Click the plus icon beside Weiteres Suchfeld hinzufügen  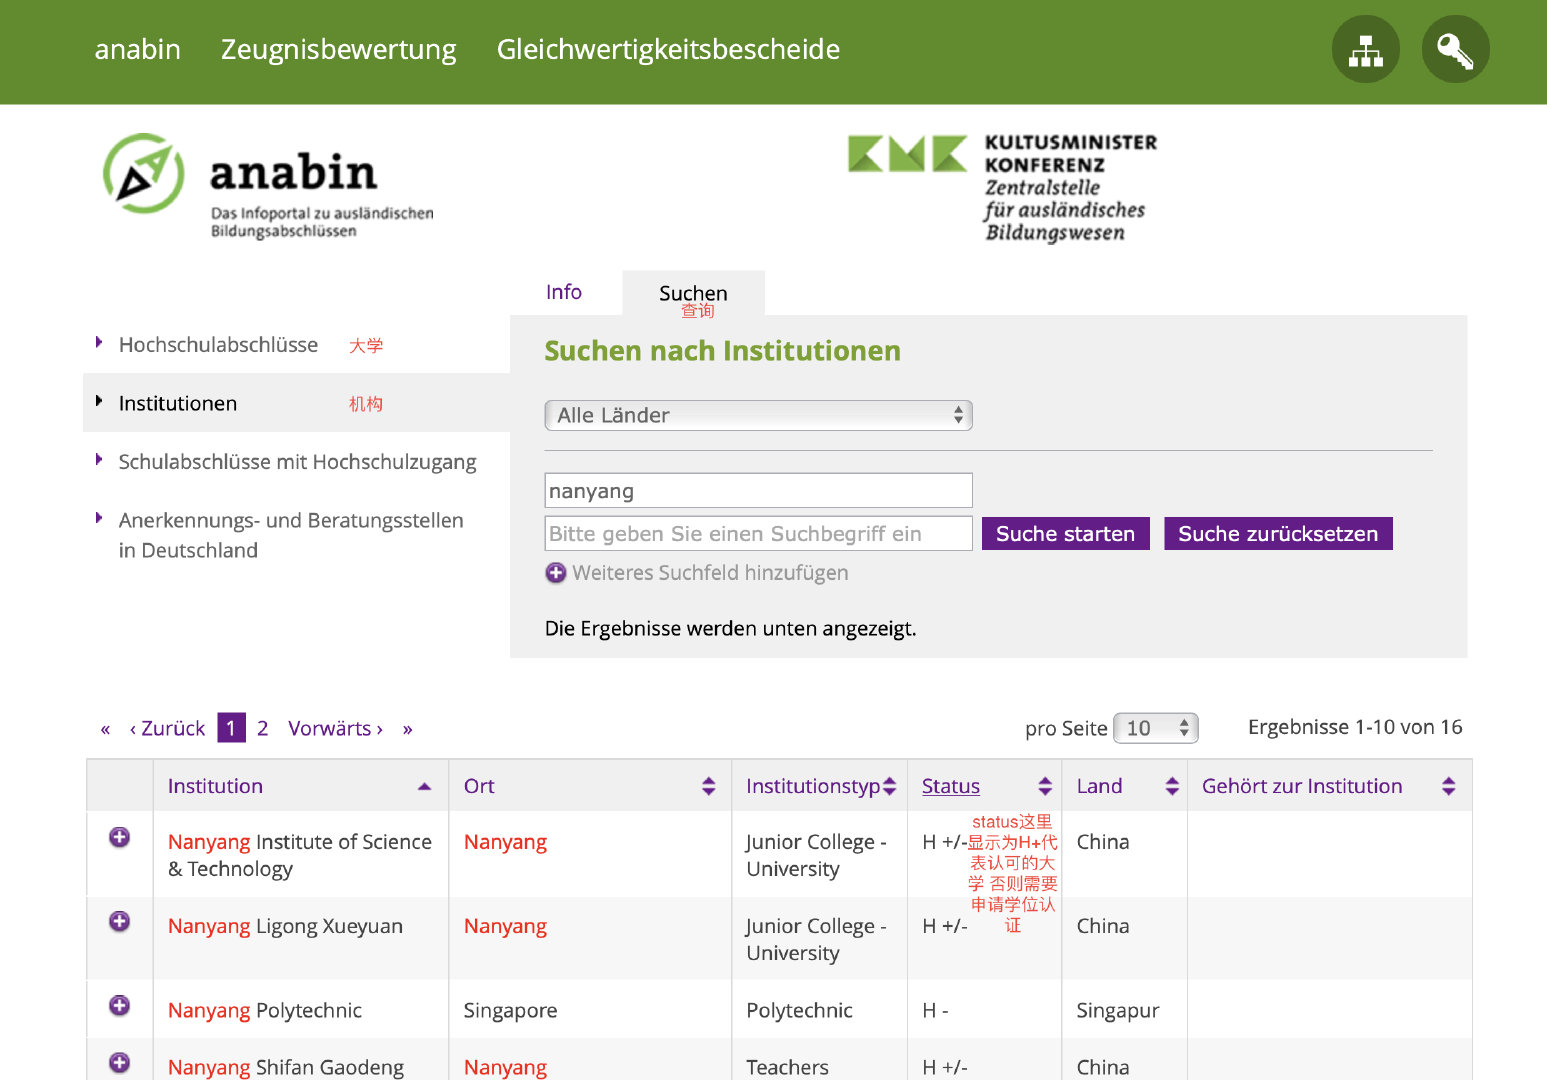(556, 573)
